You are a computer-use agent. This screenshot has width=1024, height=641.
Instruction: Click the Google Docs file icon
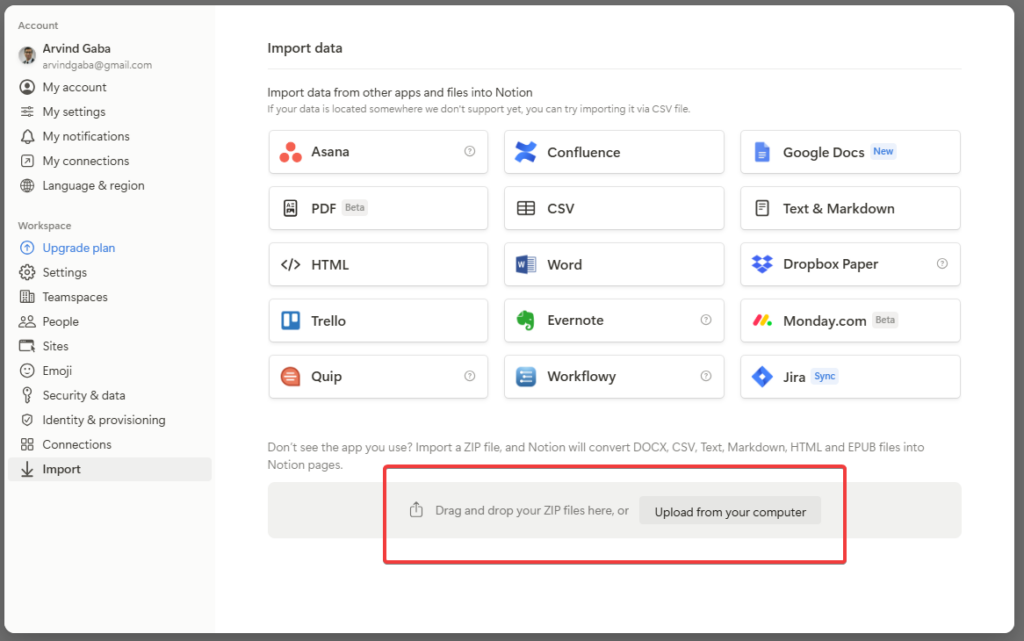762,152
